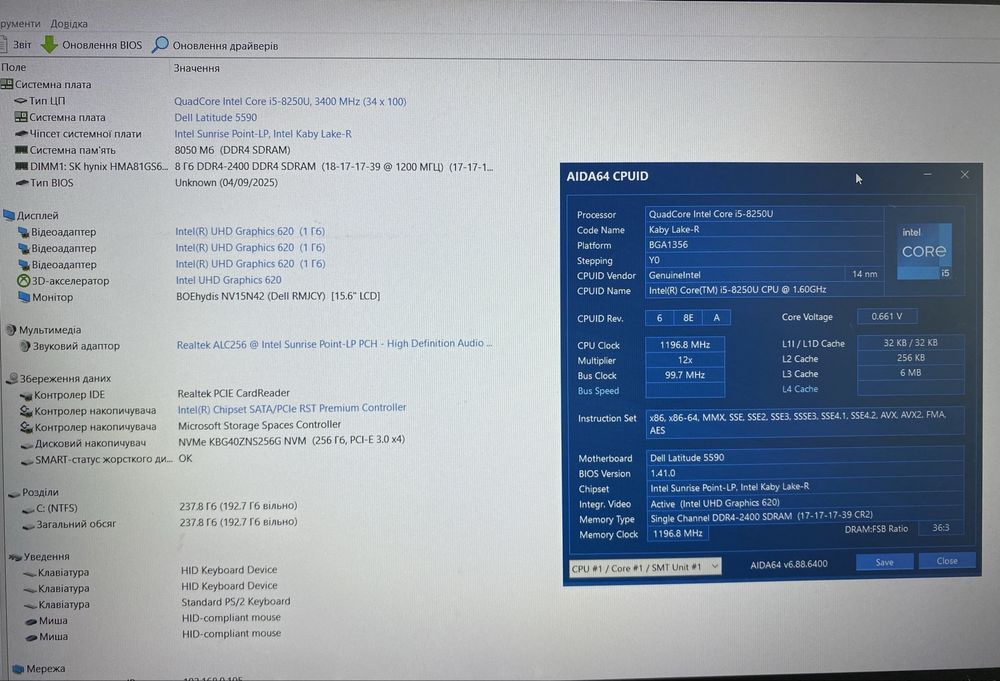
Task: Click the Чіпсет системної плати icon
Action: [21, 133]
